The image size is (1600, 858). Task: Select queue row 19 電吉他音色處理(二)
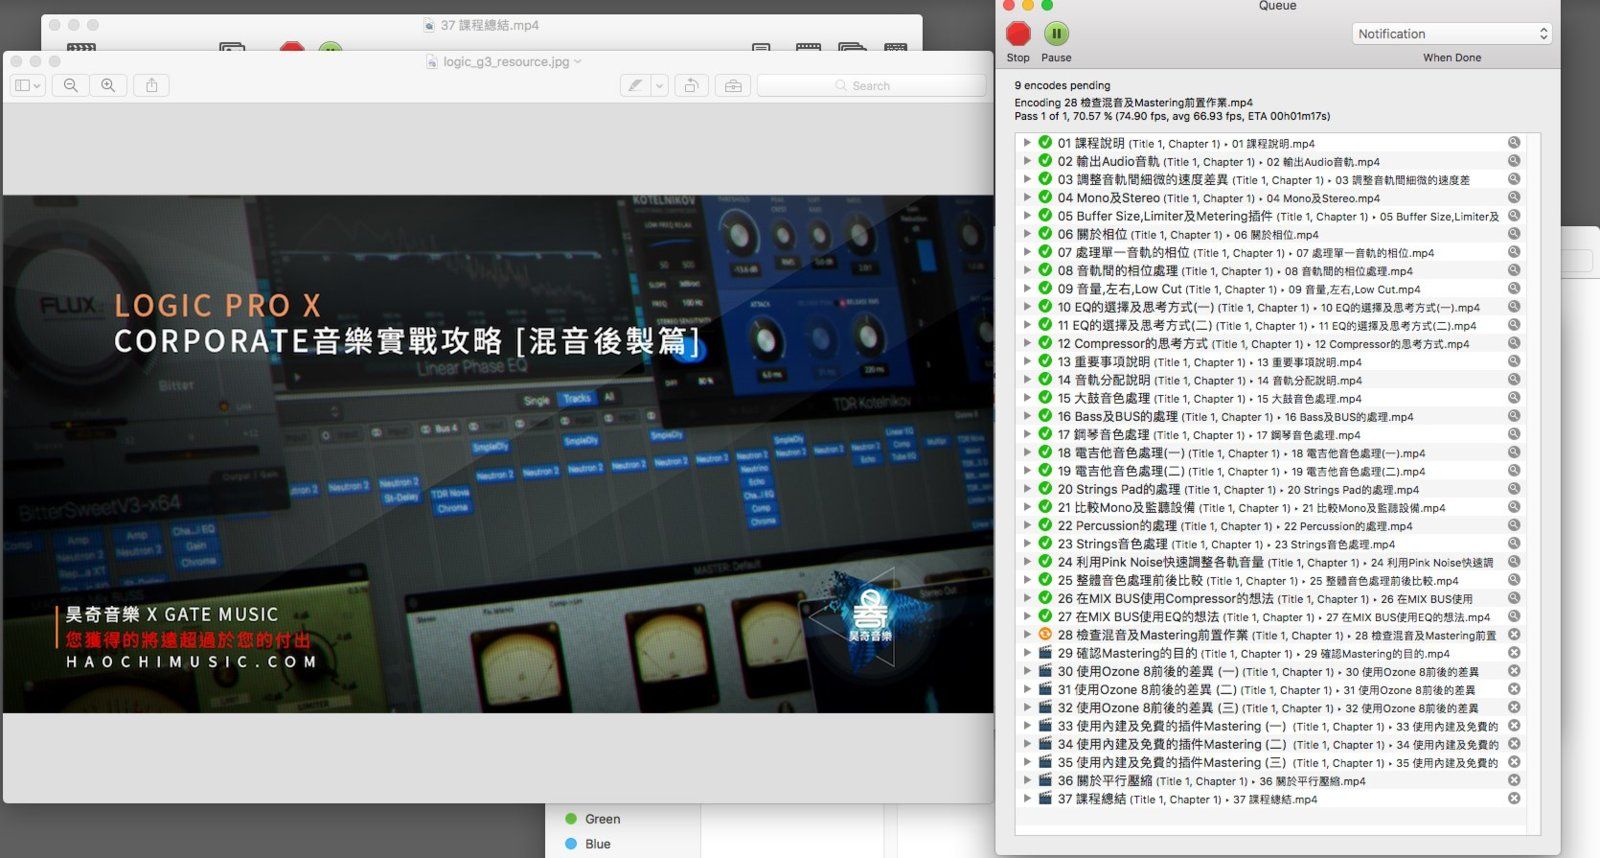[x=1271, y=471]
